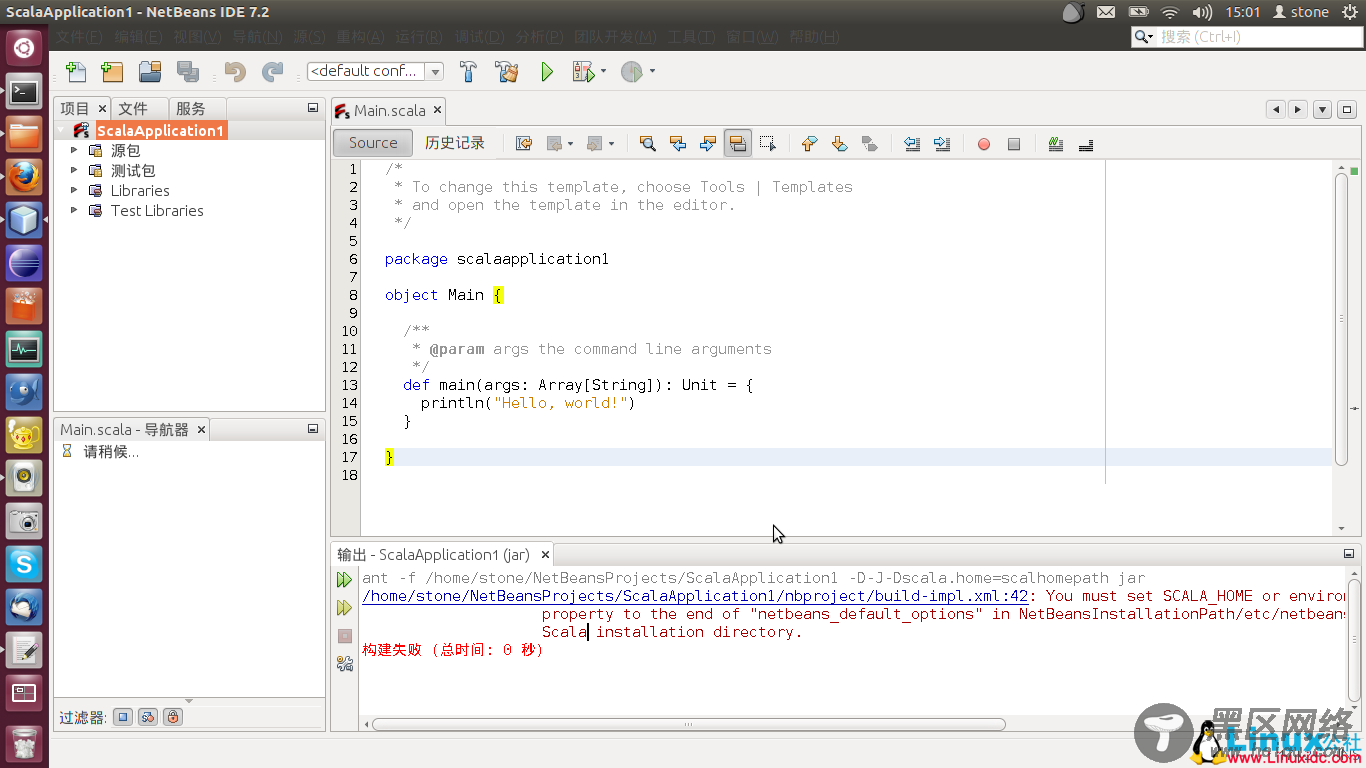Image resolution: width=1366 pixels, height=768 pixels.
Task: Minimize the 项目 projects panel
Action: (313, 108)
